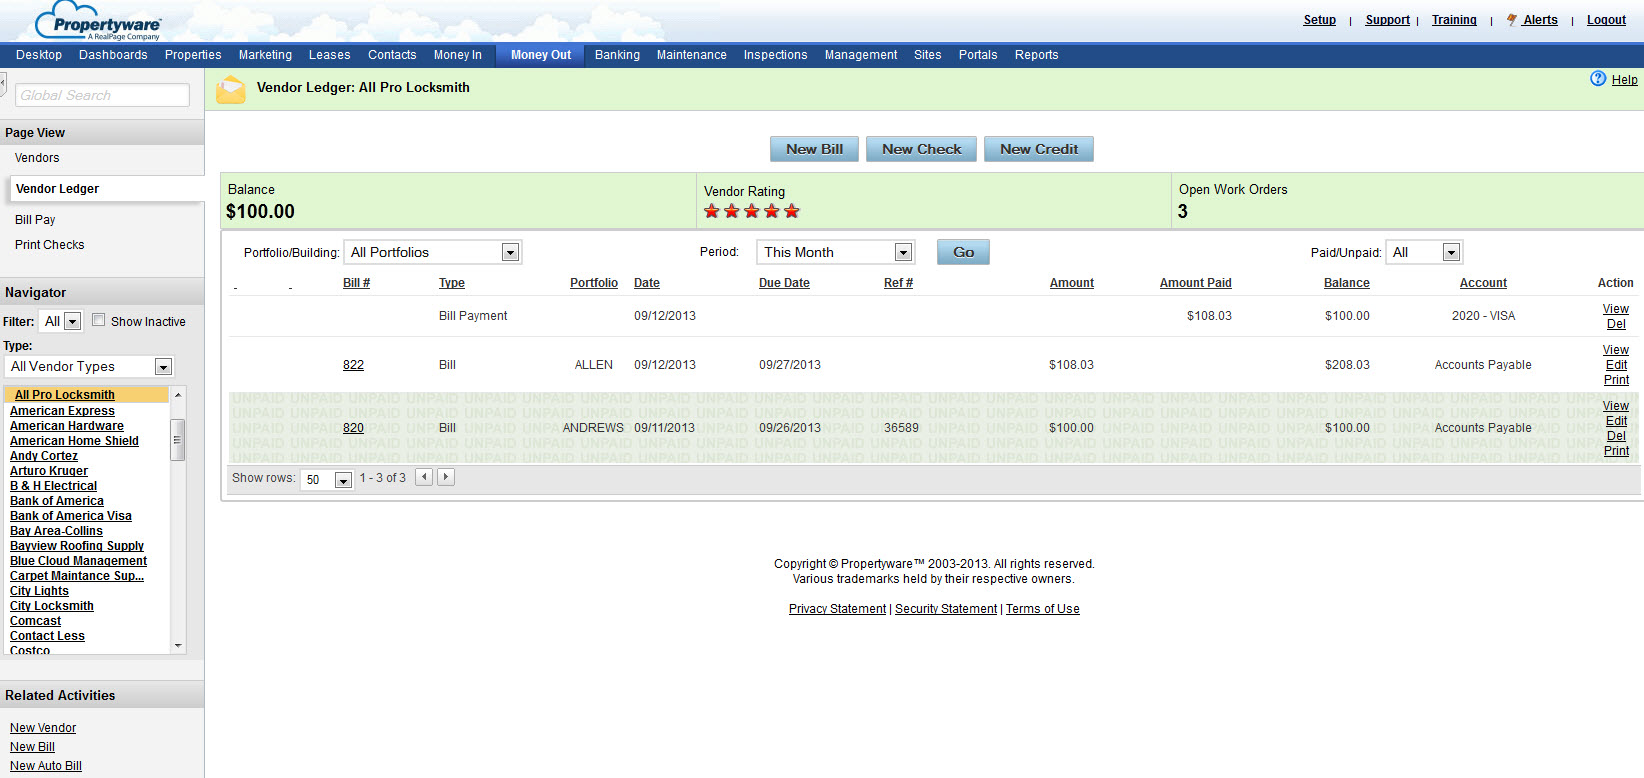Click the vendor rating stars
Image resolution: width=1644 pixels, height=778 pixels.
coord(752,211)
